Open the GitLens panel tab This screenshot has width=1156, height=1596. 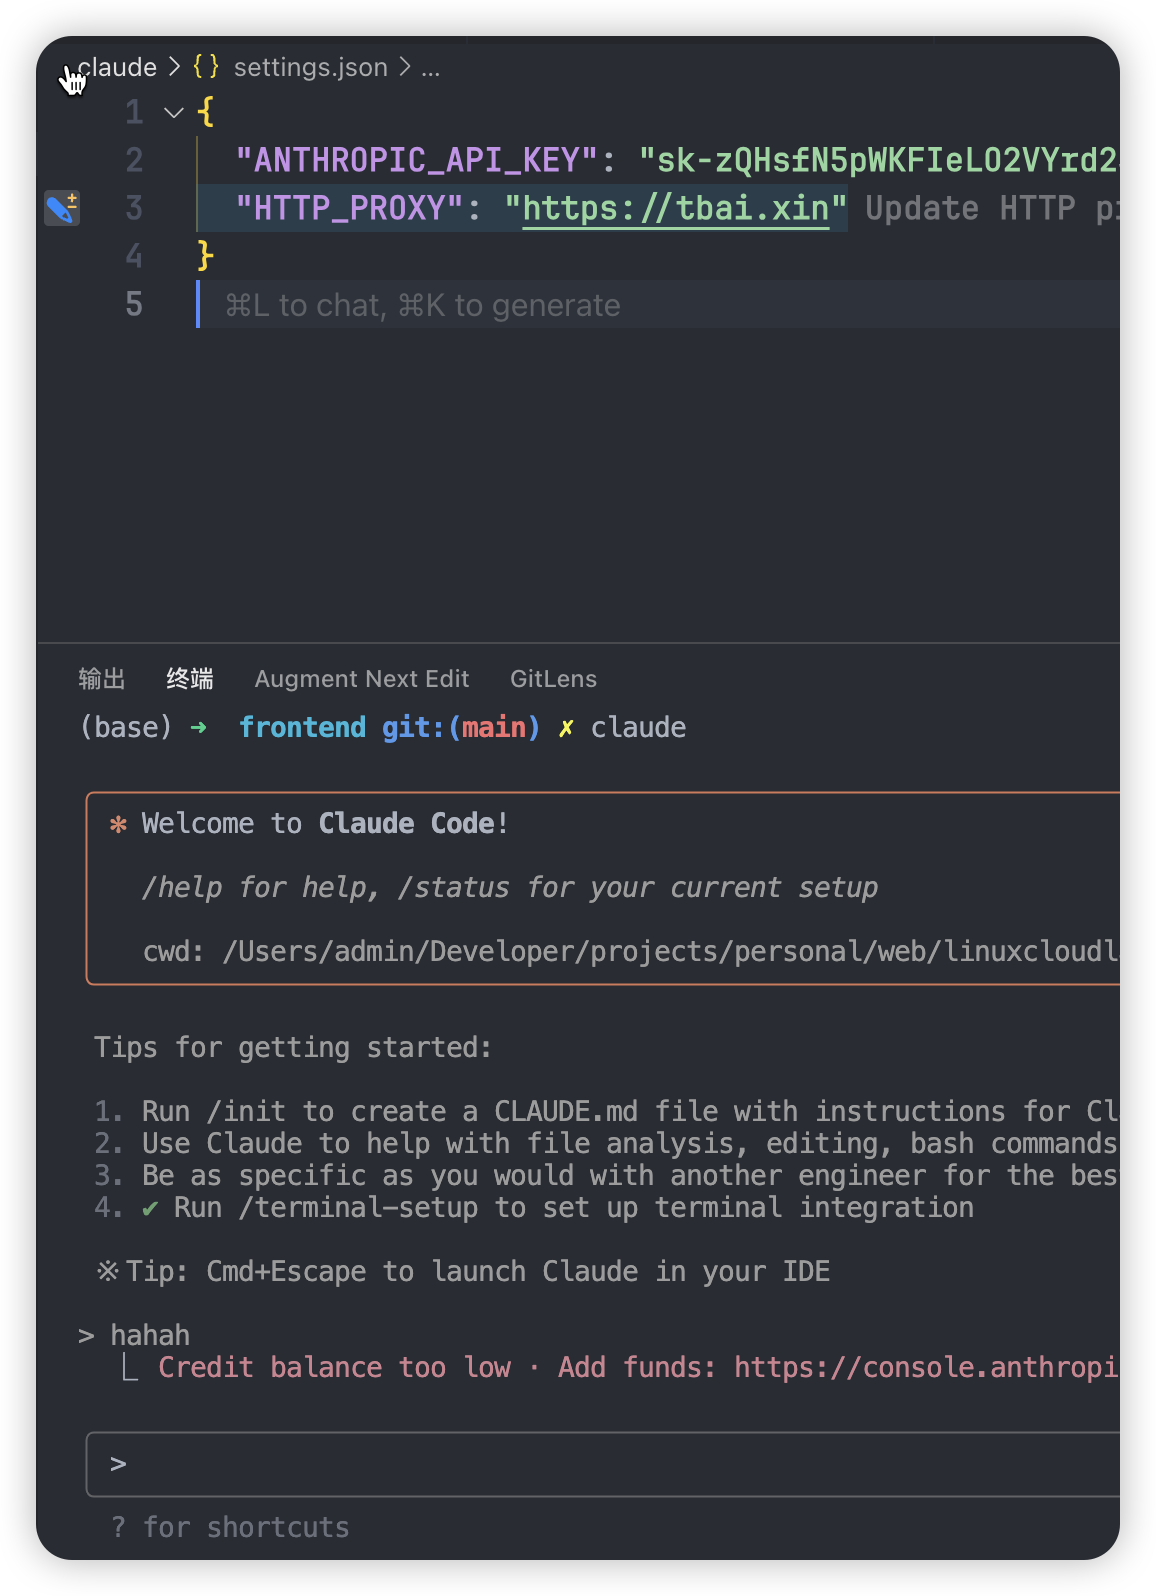[x=553, y=679]
